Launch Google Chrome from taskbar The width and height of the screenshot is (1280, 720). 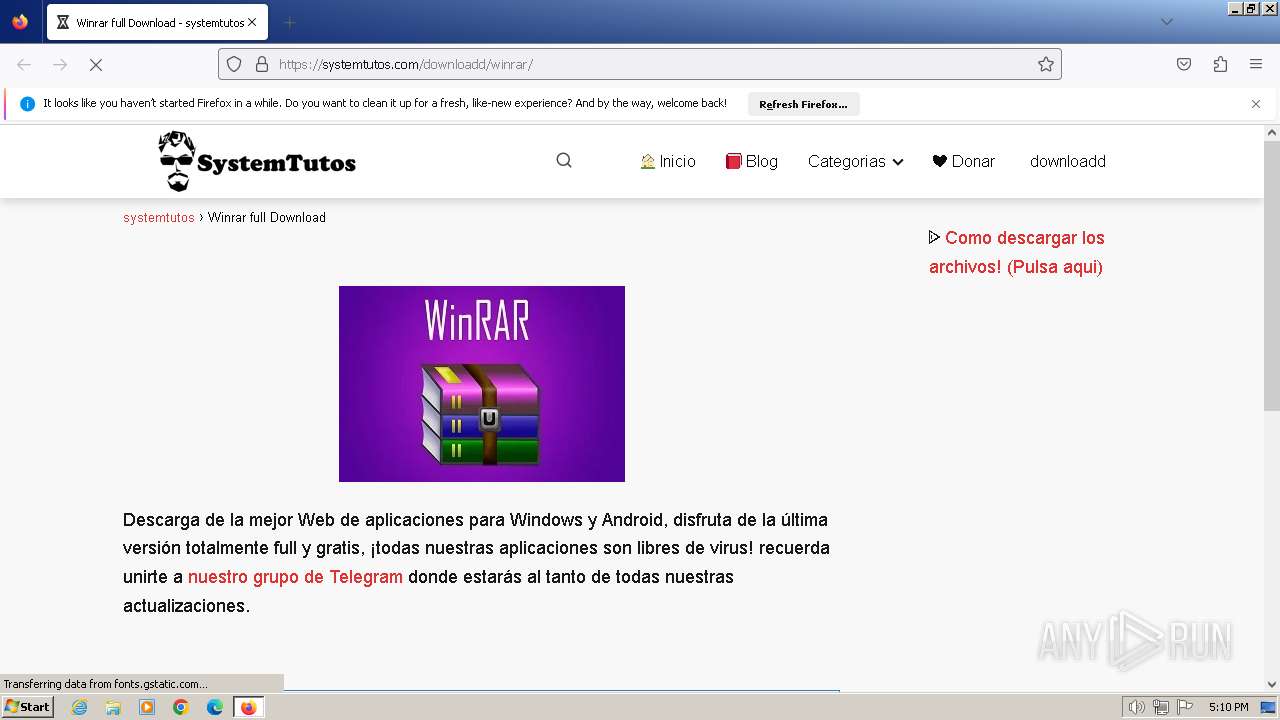click(x=181, y=707)
